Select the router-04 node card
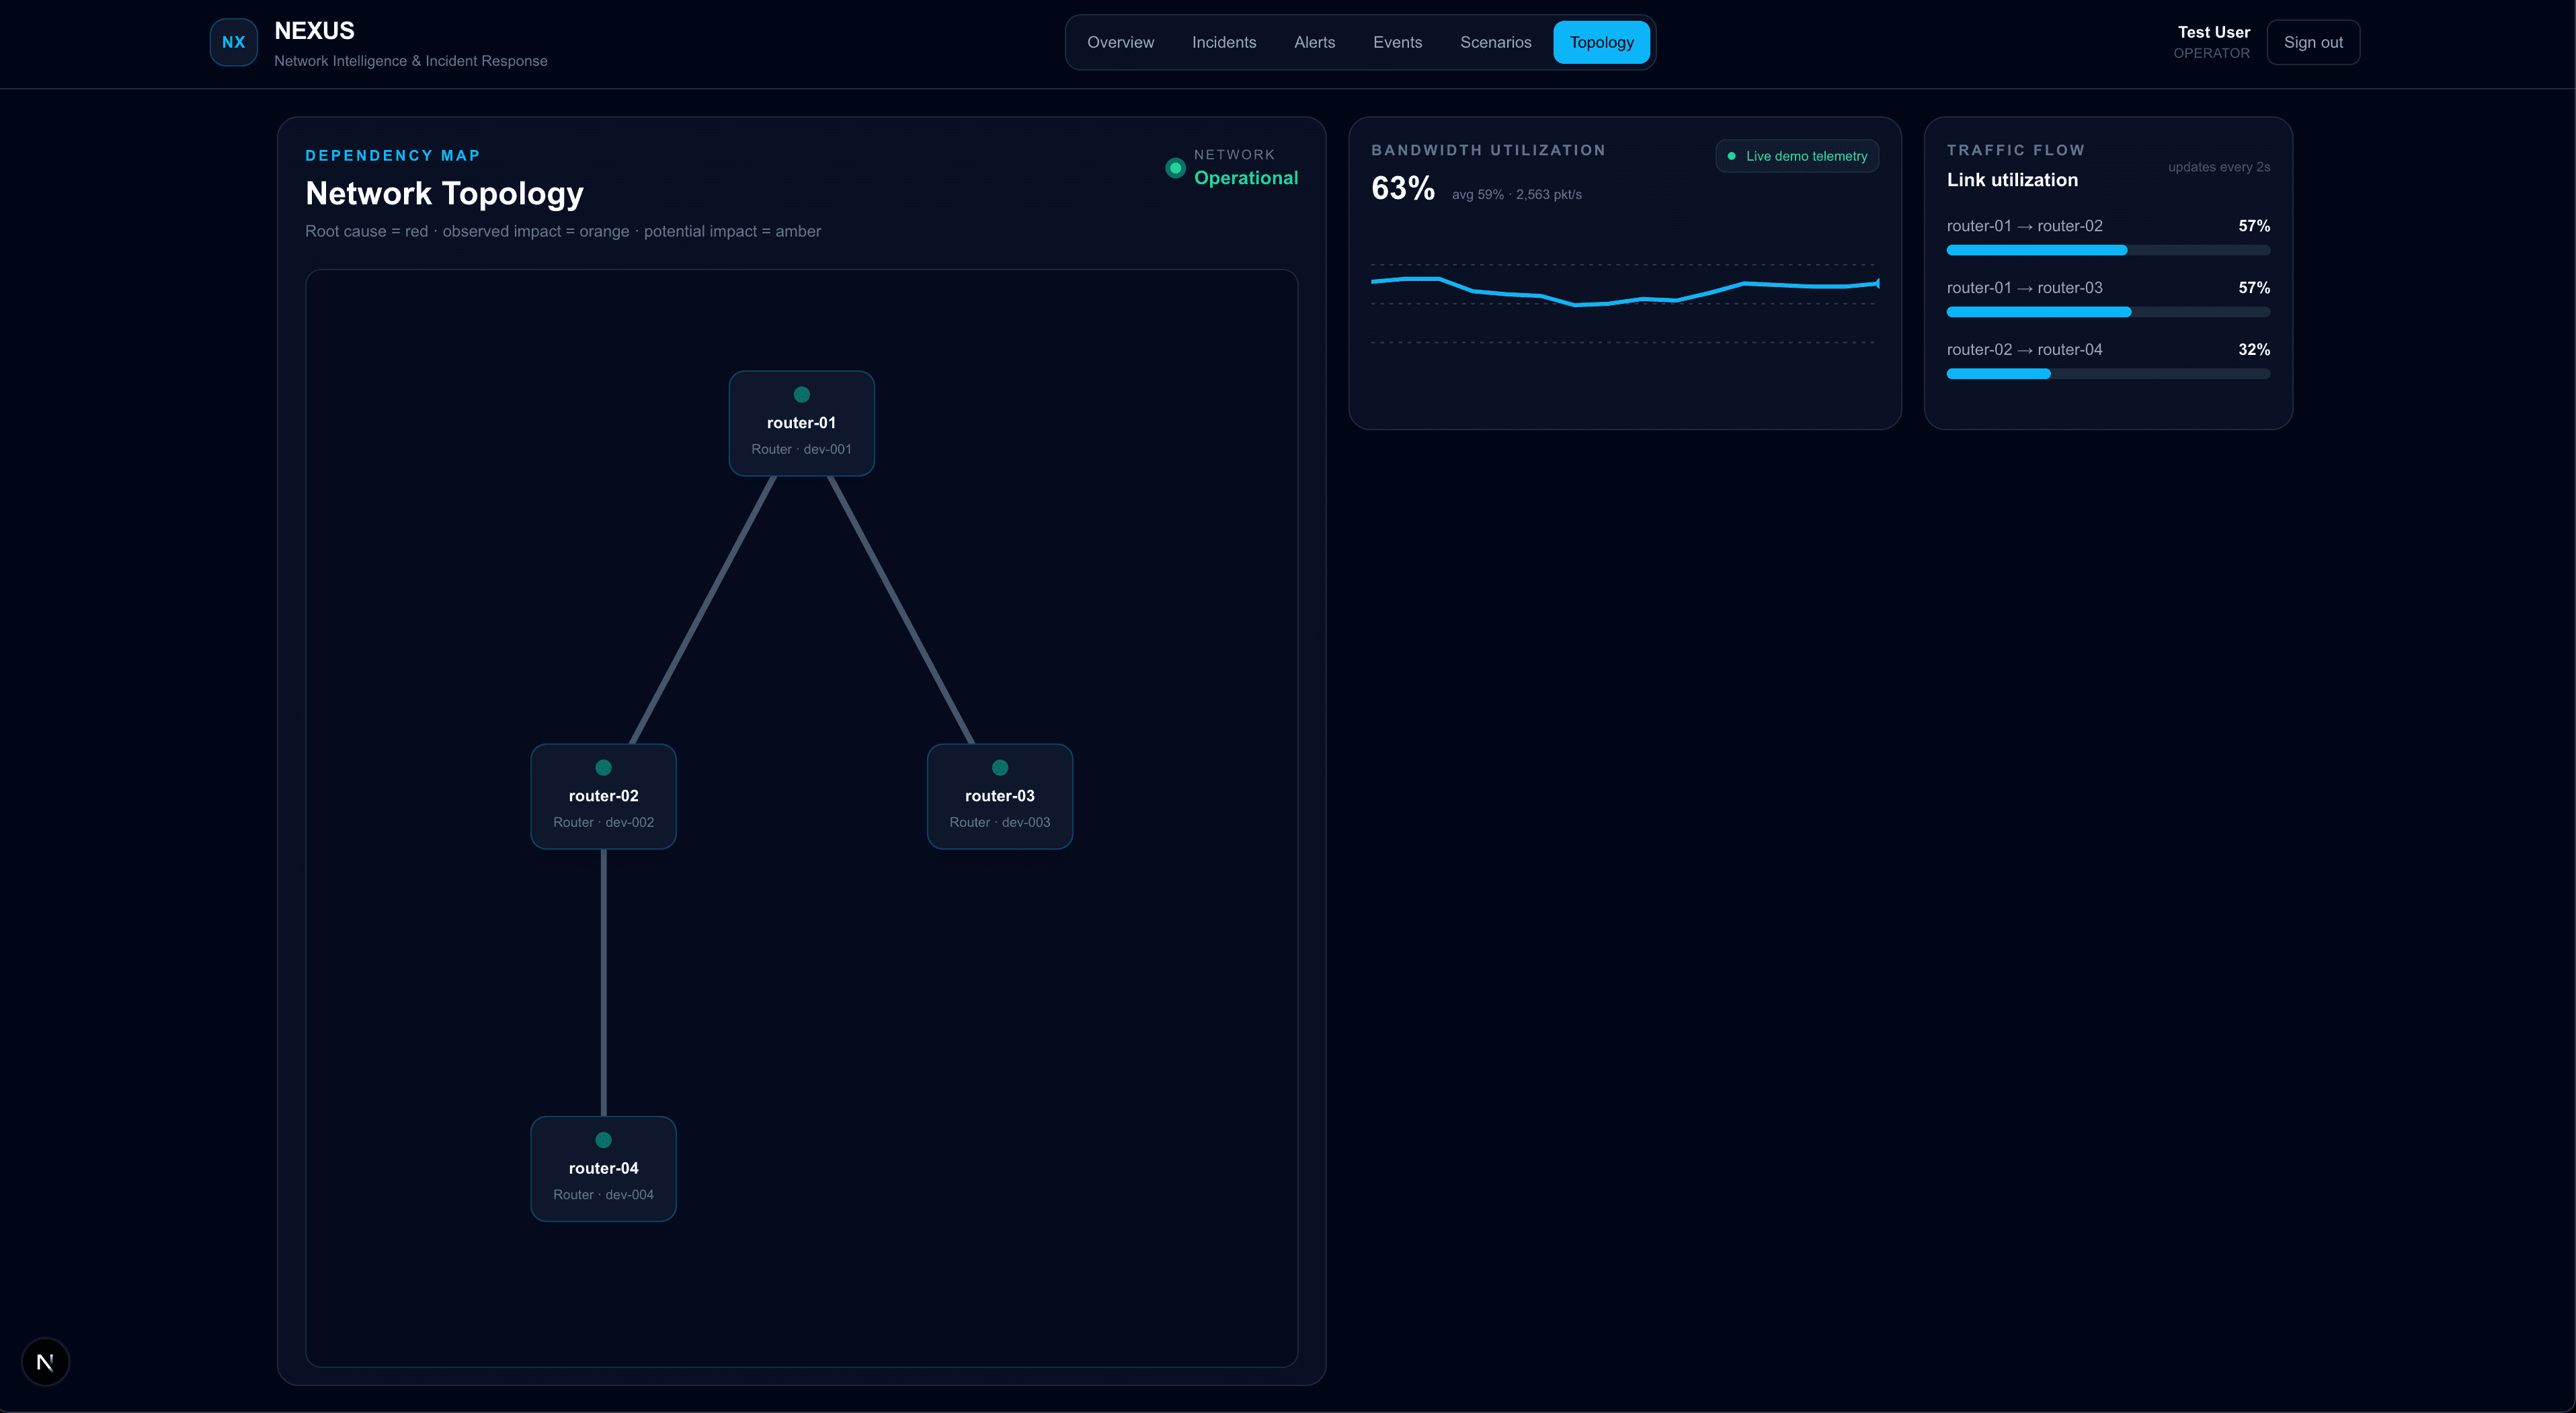 (x=603, y=1168)
